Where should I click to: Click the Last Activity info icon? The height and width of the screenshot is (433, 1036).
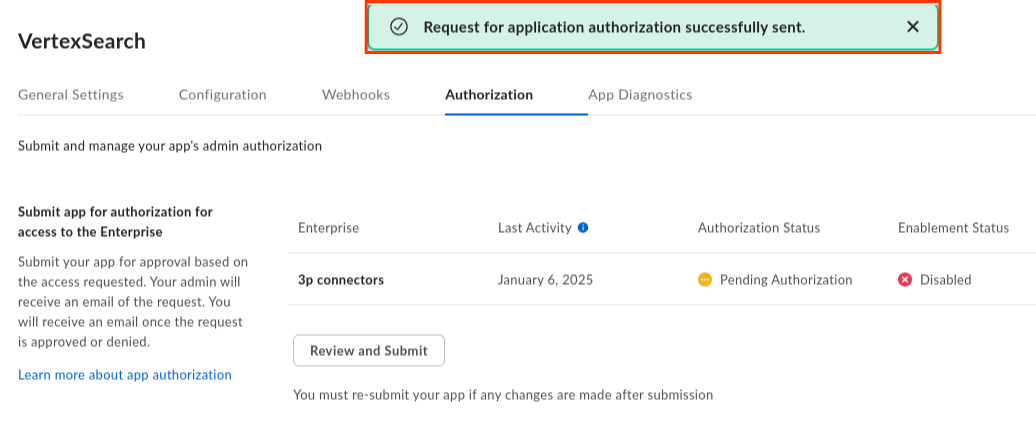click(583, 228)
